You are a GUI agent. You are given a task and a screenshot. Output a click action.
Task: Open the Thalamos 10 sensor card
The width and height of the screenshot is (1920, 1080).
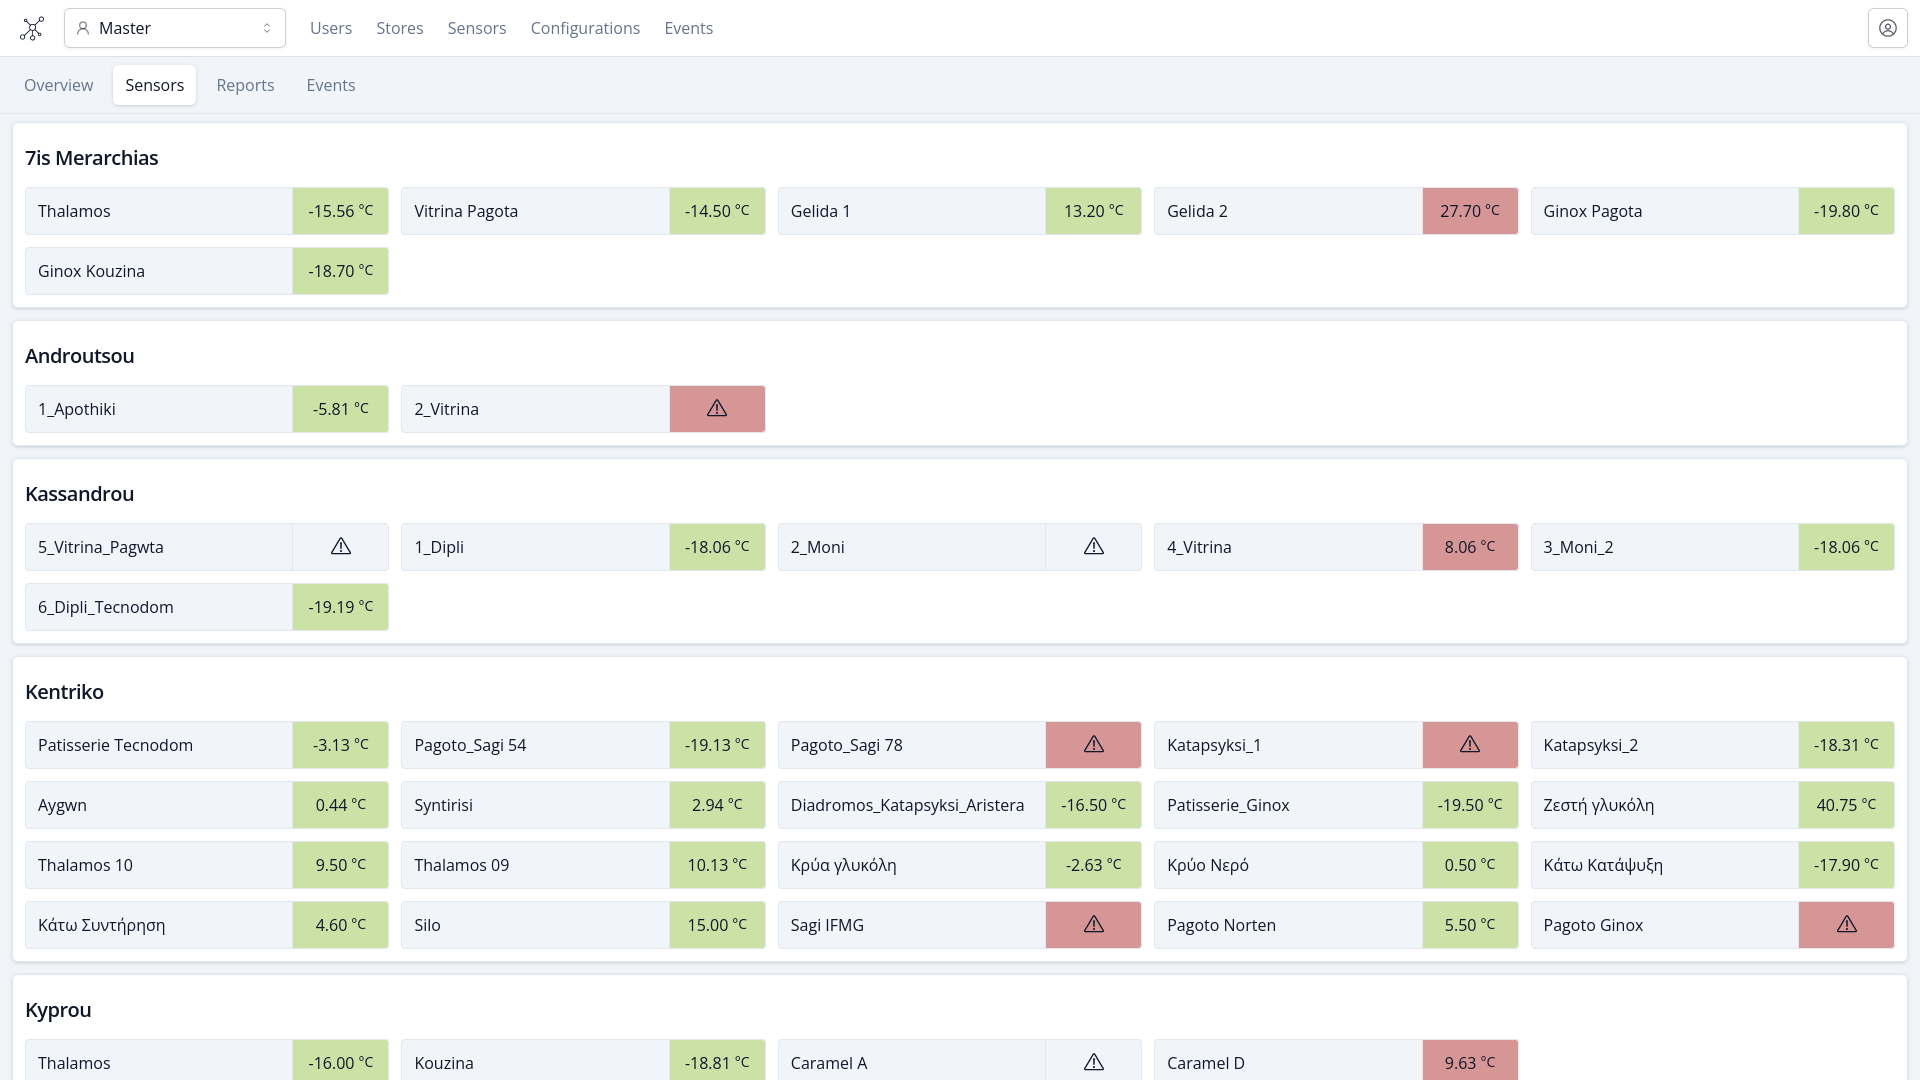[x=160, y=865]
